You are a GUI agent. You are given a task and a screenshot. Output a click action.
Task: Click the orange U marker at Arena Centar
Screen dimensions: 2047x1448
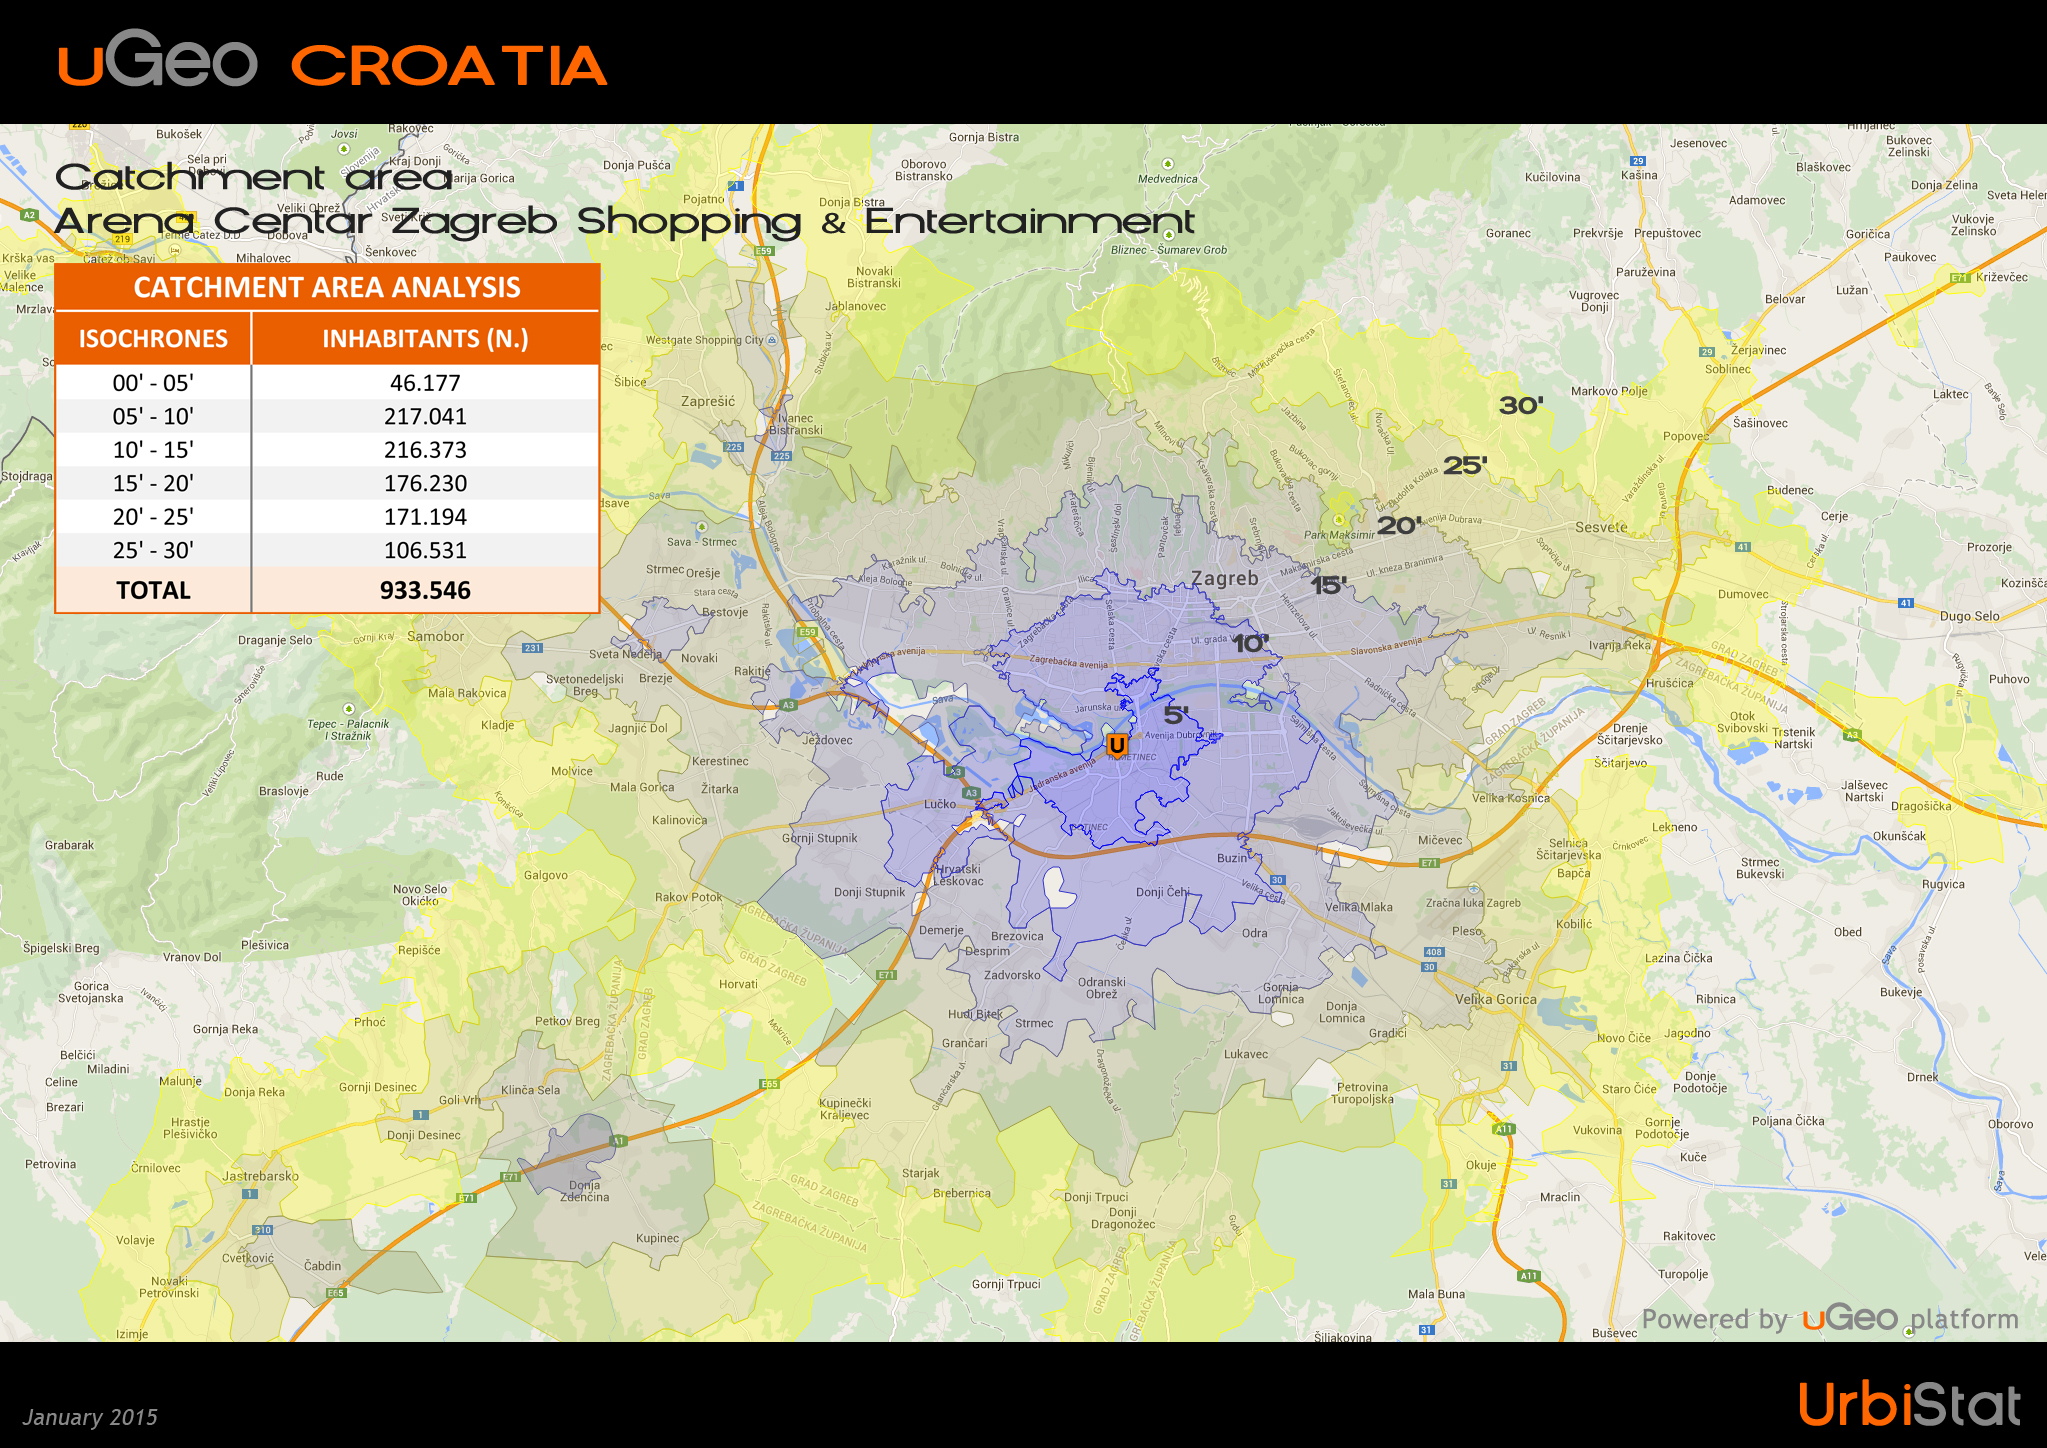(1117, 744)
